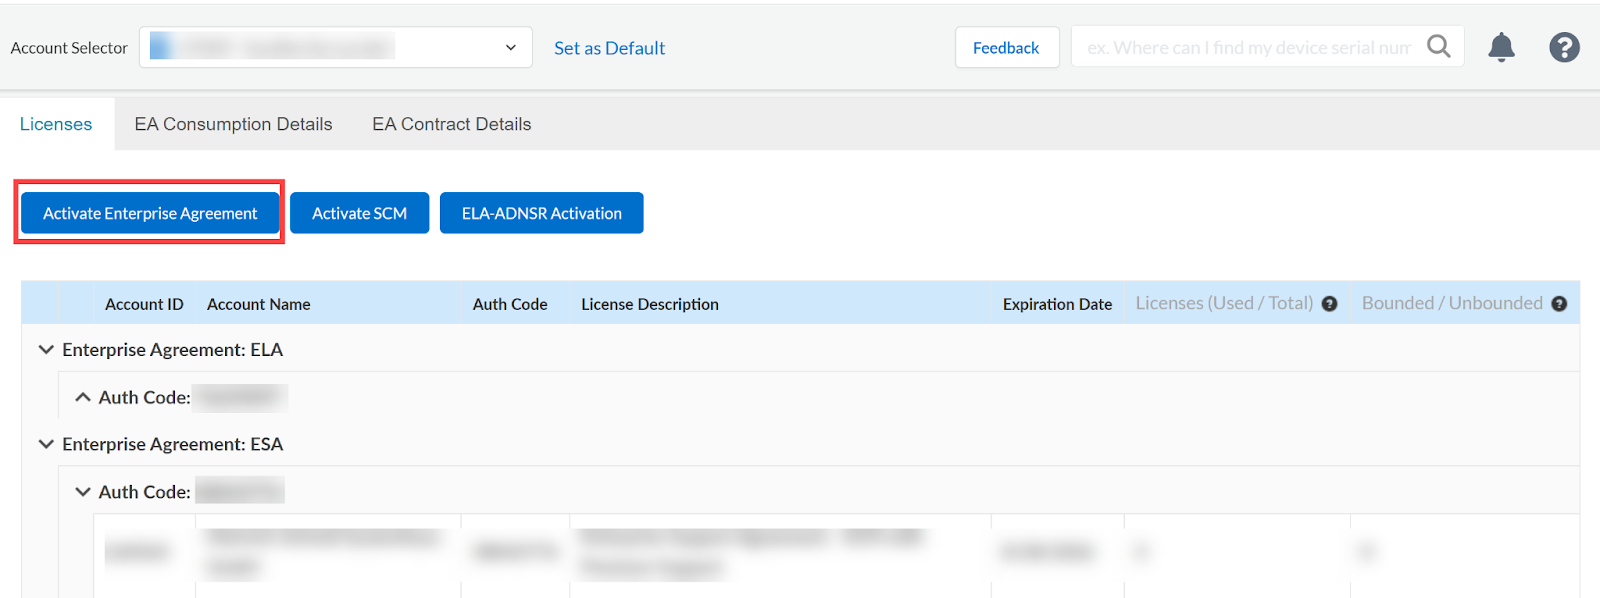
Task: Click the Expiration Date column header
Action: coord(1057,304)
